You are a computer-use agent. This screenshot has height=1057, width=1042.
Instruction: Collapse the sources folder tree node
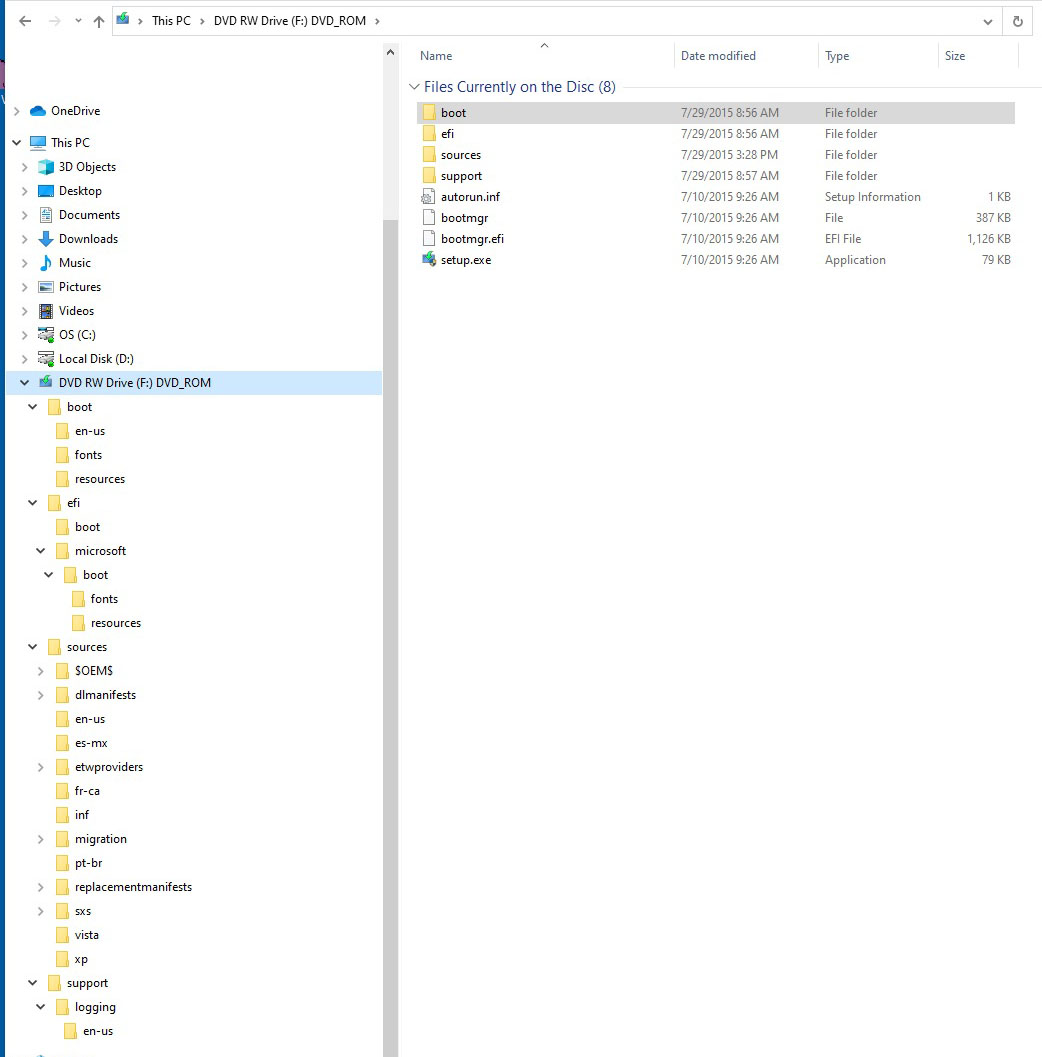[x=32, y=647]
